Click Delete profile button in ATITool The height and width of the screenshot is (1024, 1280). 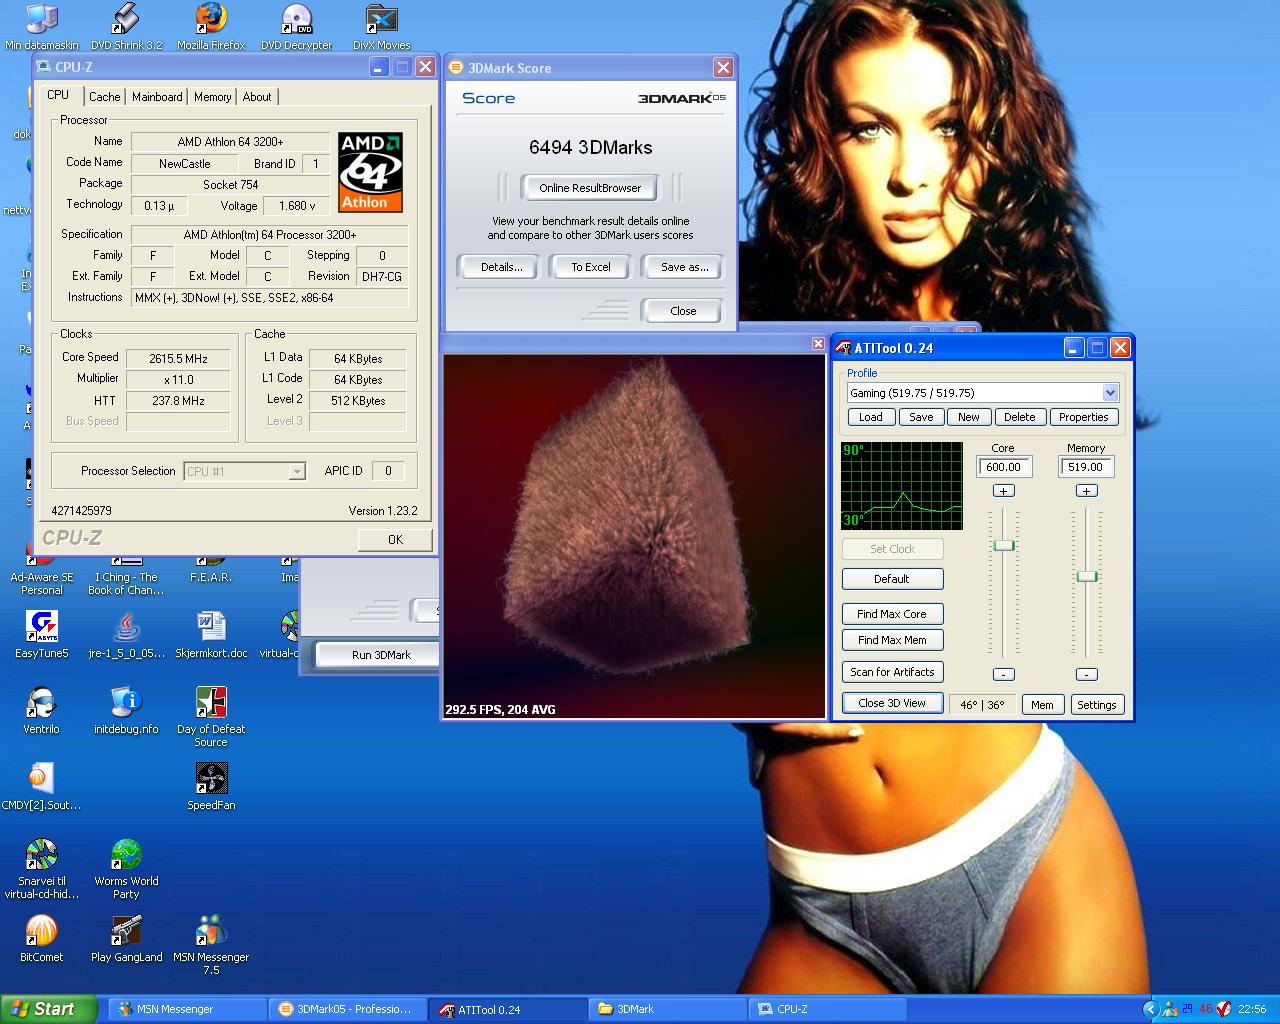[1020, 418]
